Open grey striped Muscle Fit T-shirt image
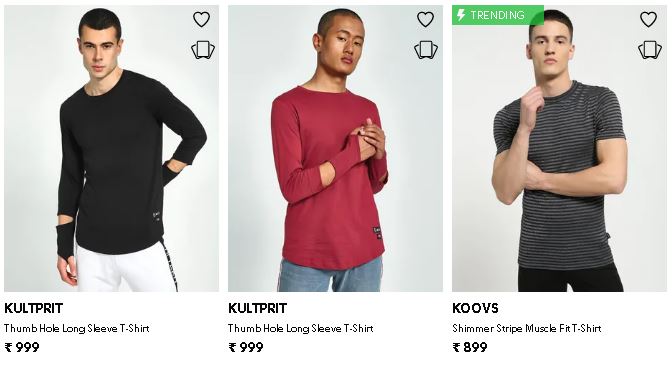672x368 pixels. 559,148
